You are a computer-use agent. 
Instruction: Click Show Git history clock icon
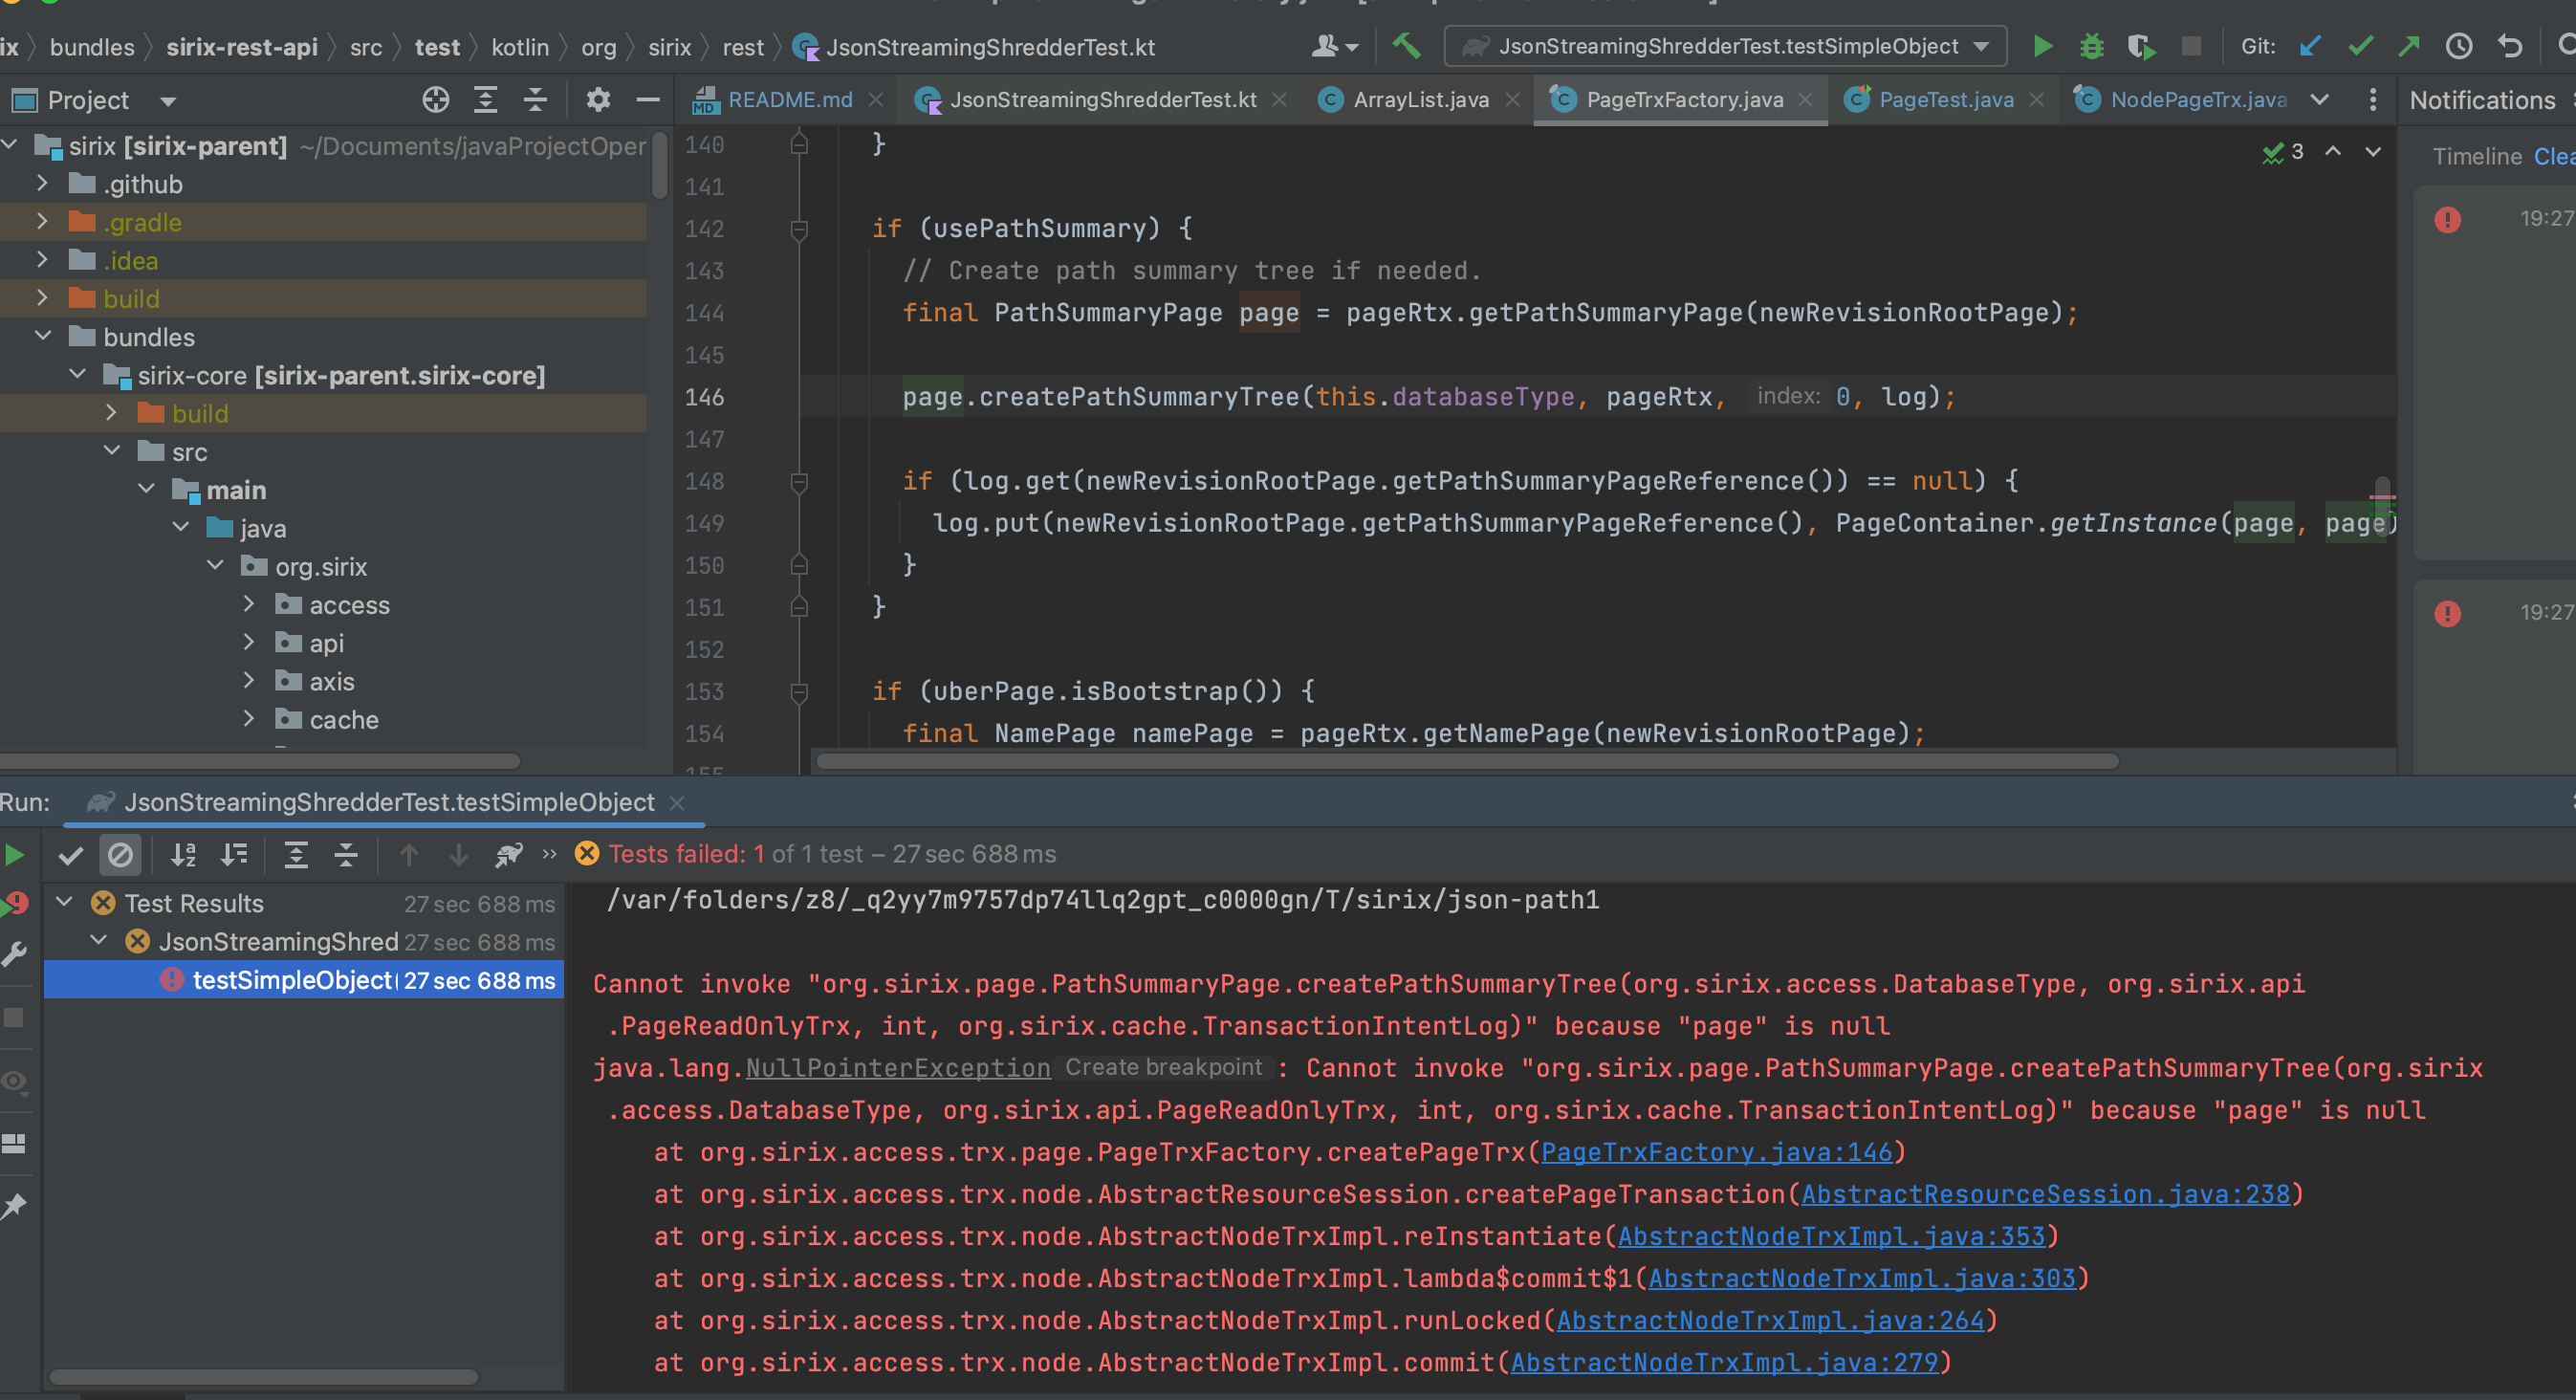pos(2458,47)
